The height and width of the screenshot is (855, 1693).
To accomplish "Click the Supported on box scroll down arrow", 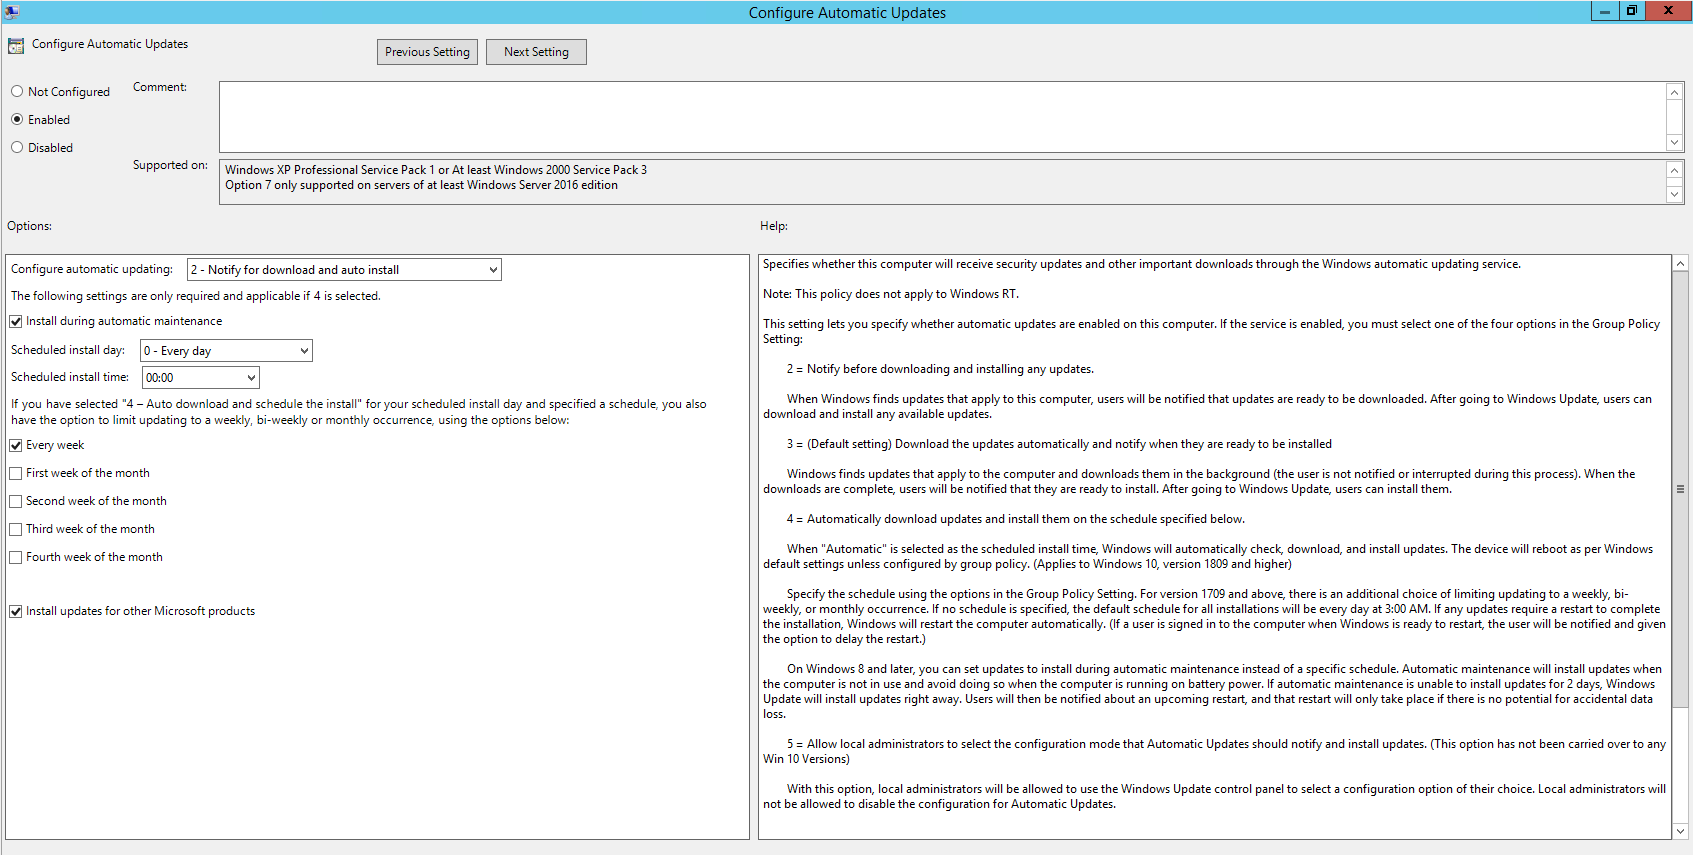I will click(1675, 195).
